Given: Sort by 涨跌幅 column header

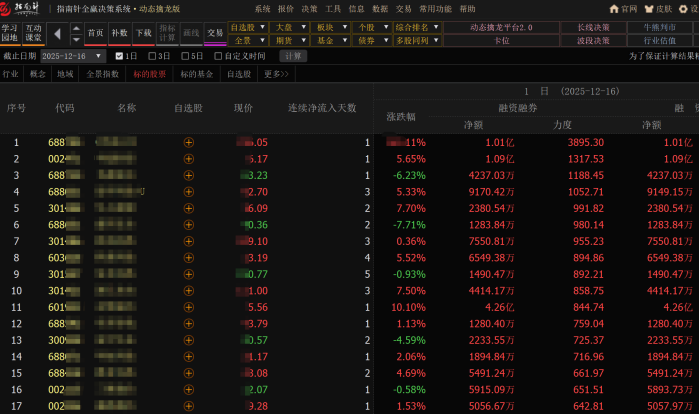Looking at the screenshot, I should 401,117.
